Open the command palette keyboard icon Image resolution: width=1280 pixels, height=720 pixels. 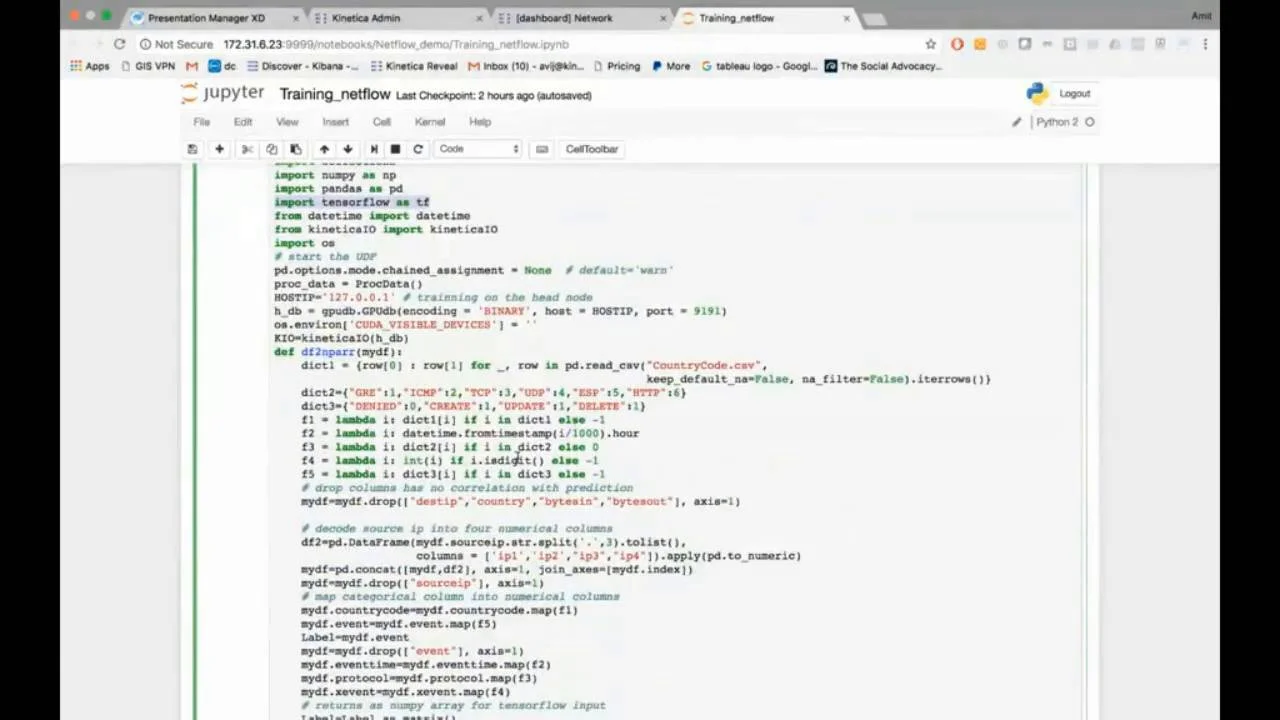coord(542,149)
